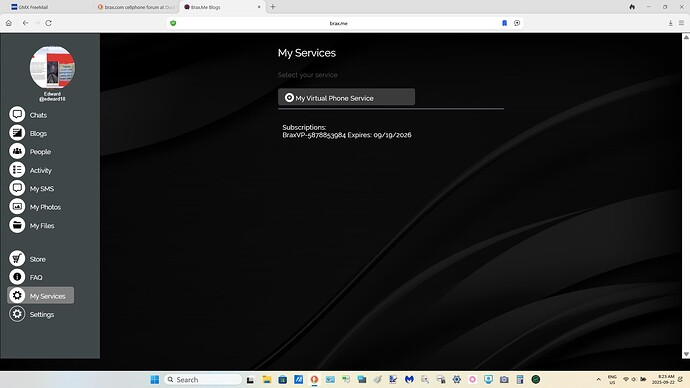
Task: Click the fire button in title bar
Action: click(x=632, y=7)
